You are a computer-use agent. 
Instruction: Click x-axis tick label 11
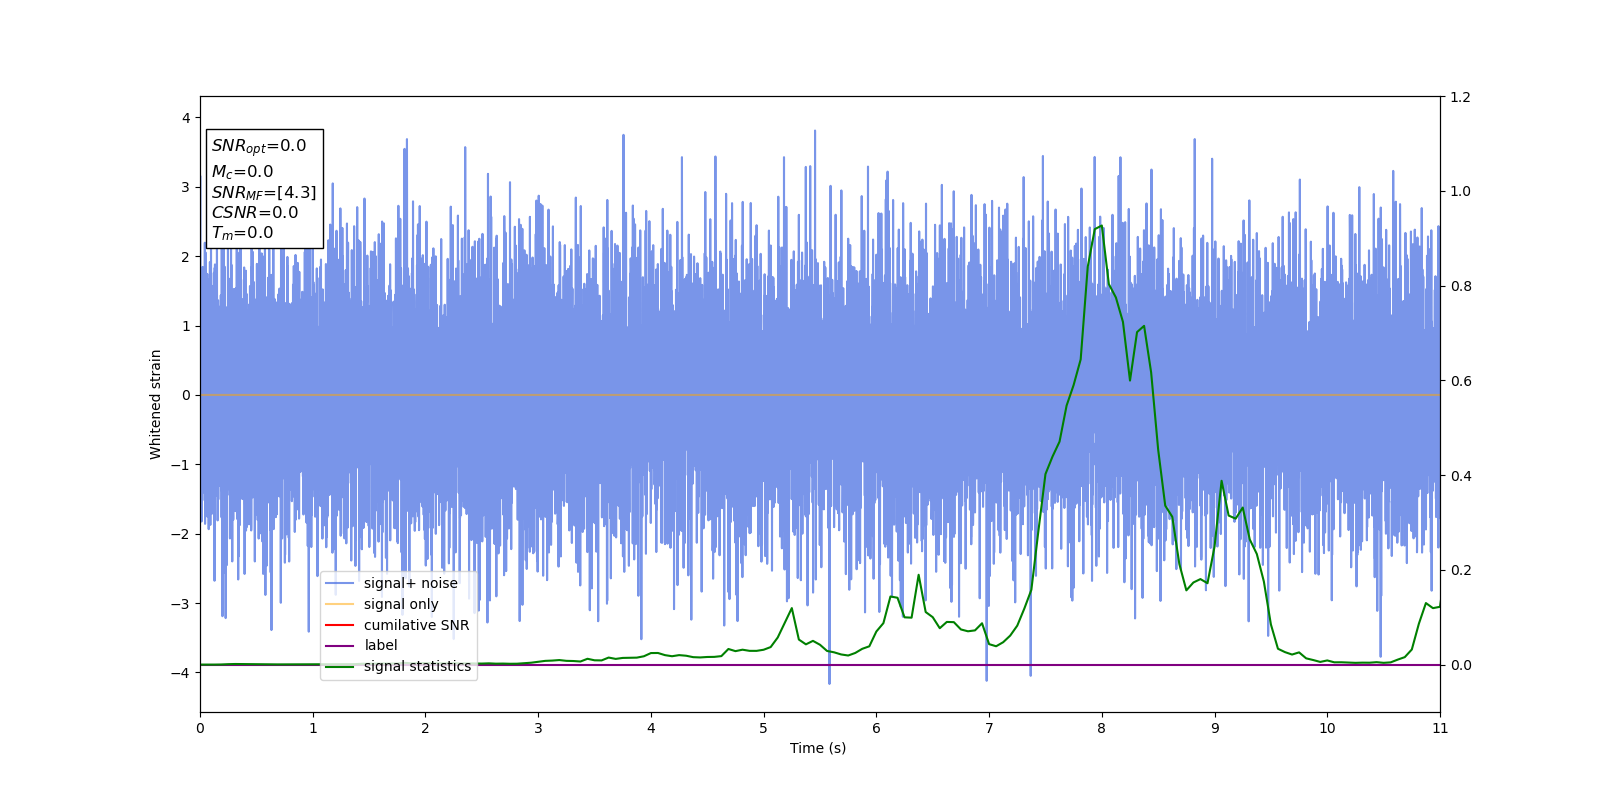point(1440,728)
